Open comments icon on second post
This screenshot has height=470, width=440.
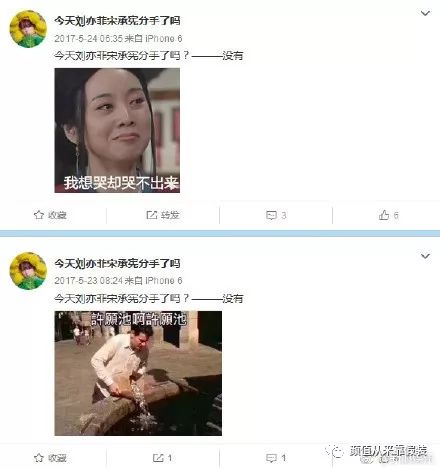271,458
